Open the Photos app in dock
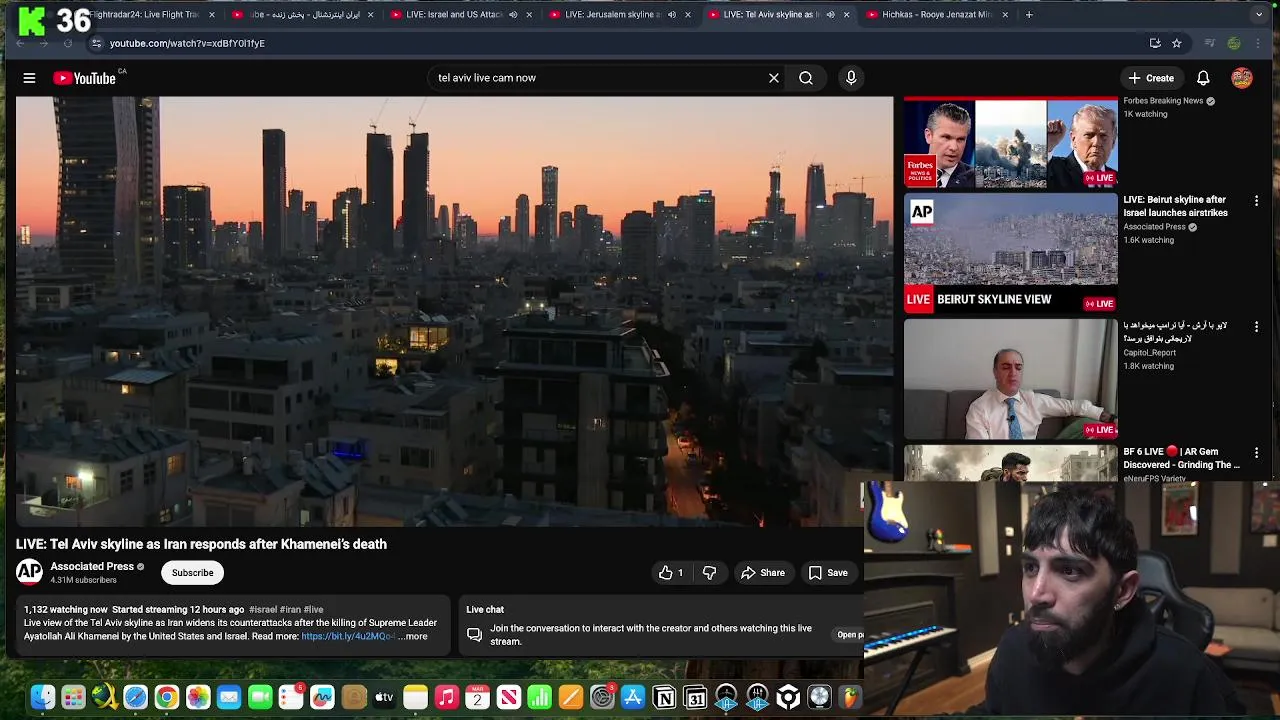1280x720 pixels. pyautogui.click(x=198, y=697)
